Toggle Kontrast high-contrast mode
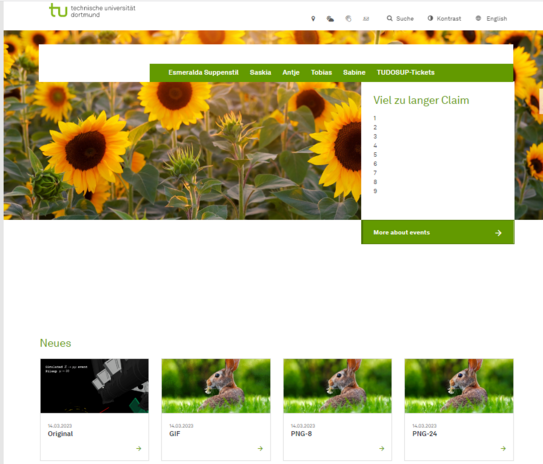This screenshot has width=543, height=464. pyautogui.click(x=444, y=18)
